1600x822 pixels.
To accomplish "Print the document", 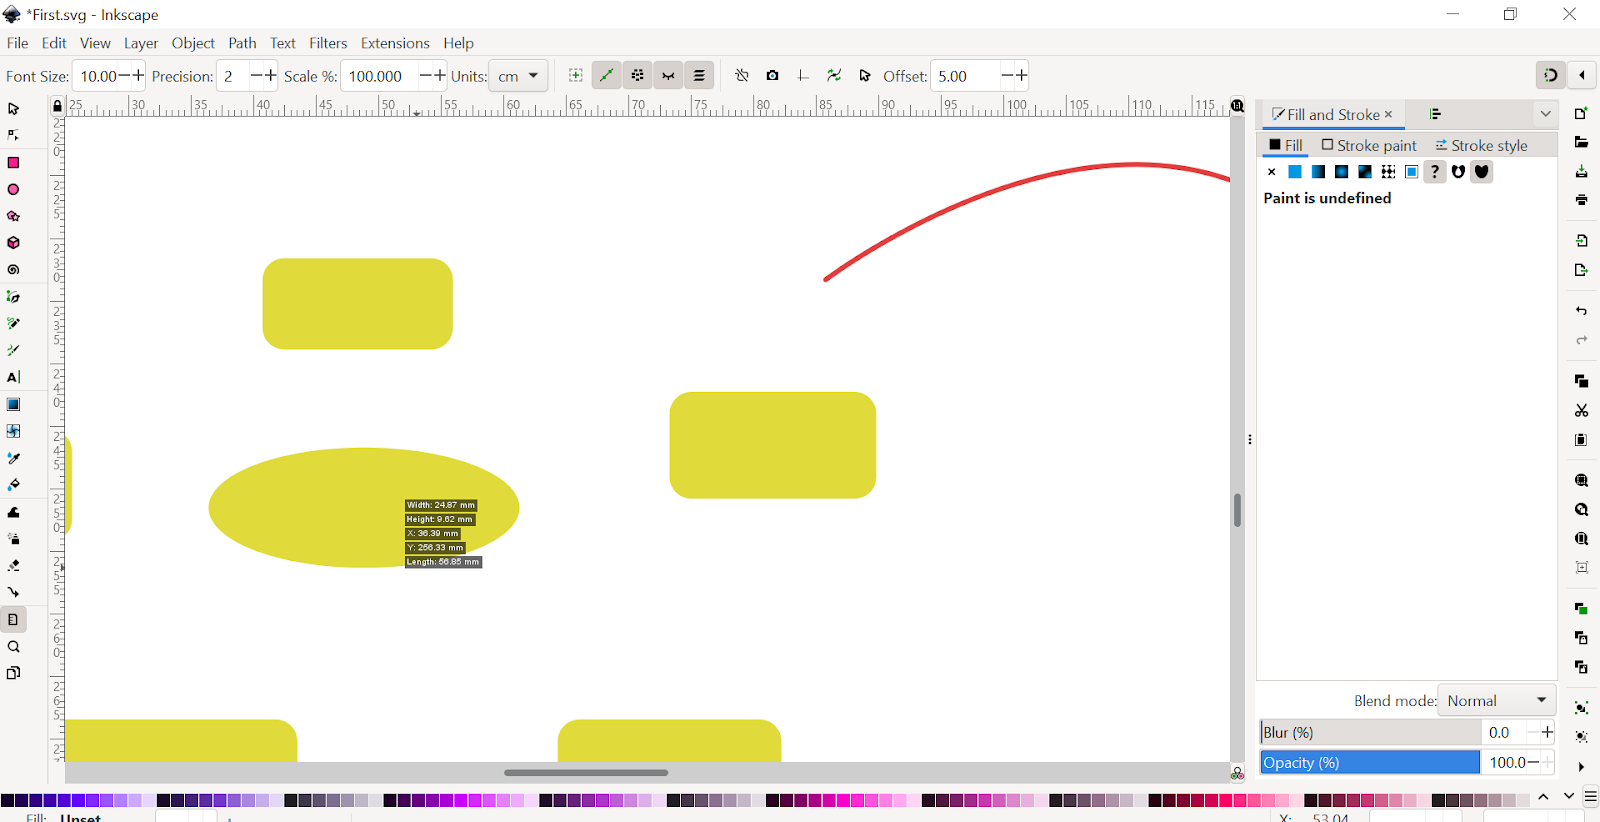I will (1581, 200).
